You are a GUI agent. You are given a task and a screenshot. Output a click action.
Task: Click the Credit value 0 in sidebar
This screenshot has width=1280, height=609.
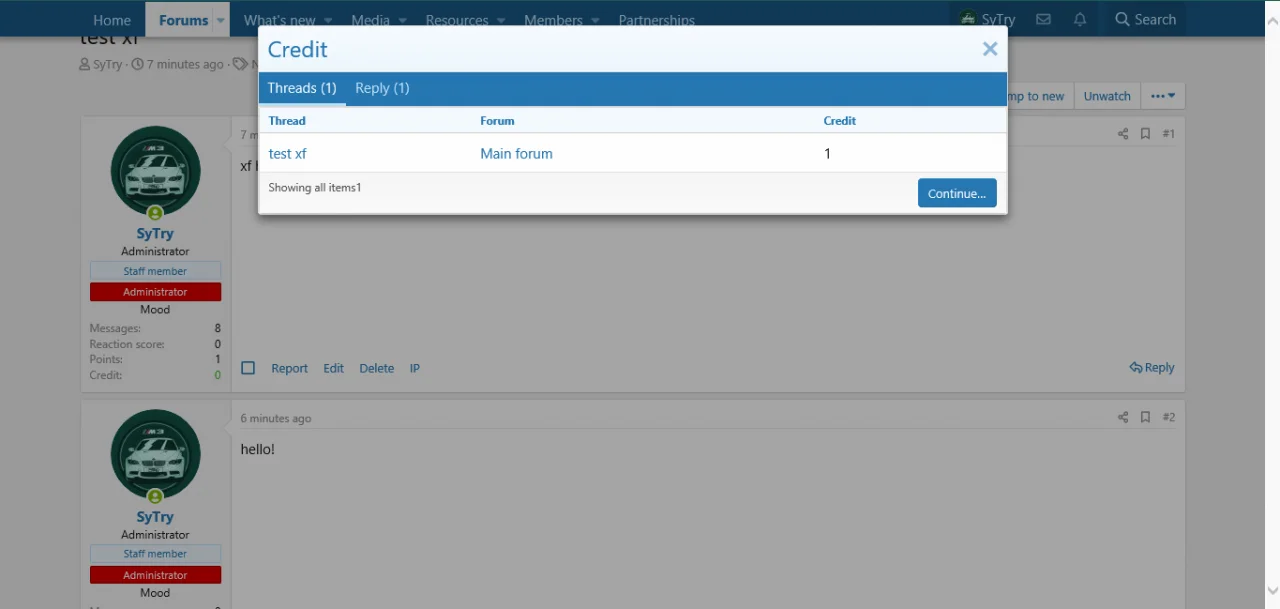point(217,375)
